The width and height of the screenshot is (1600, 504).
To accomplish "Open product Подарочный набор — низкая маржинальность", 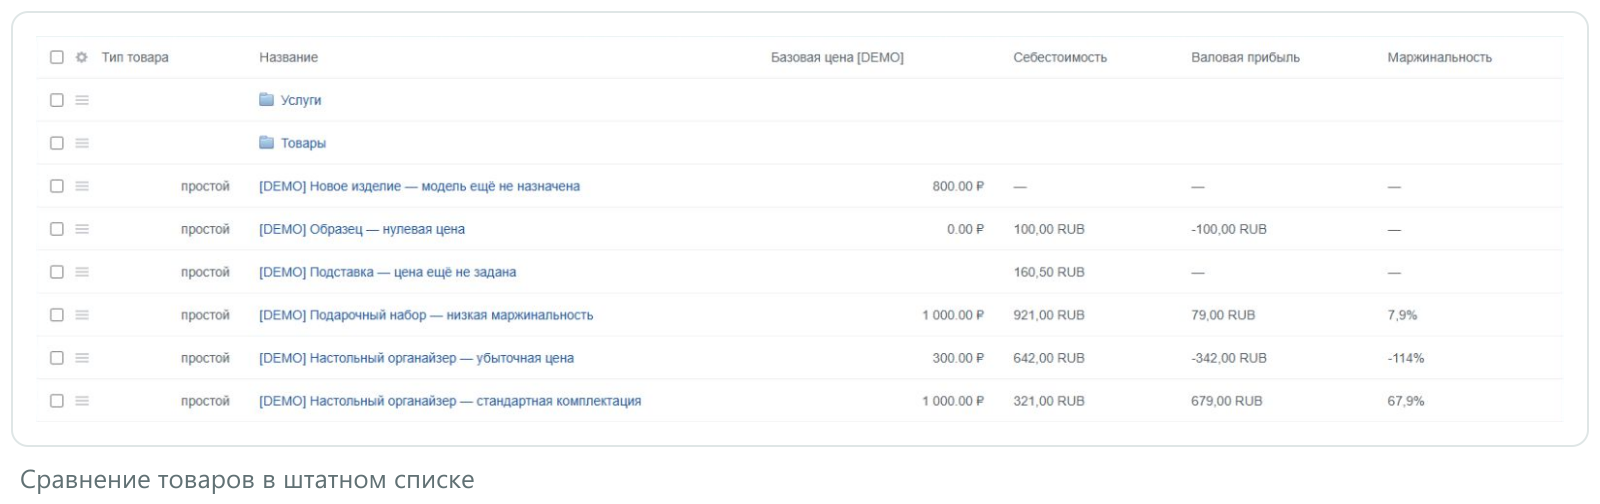I will tap(426, 315).
